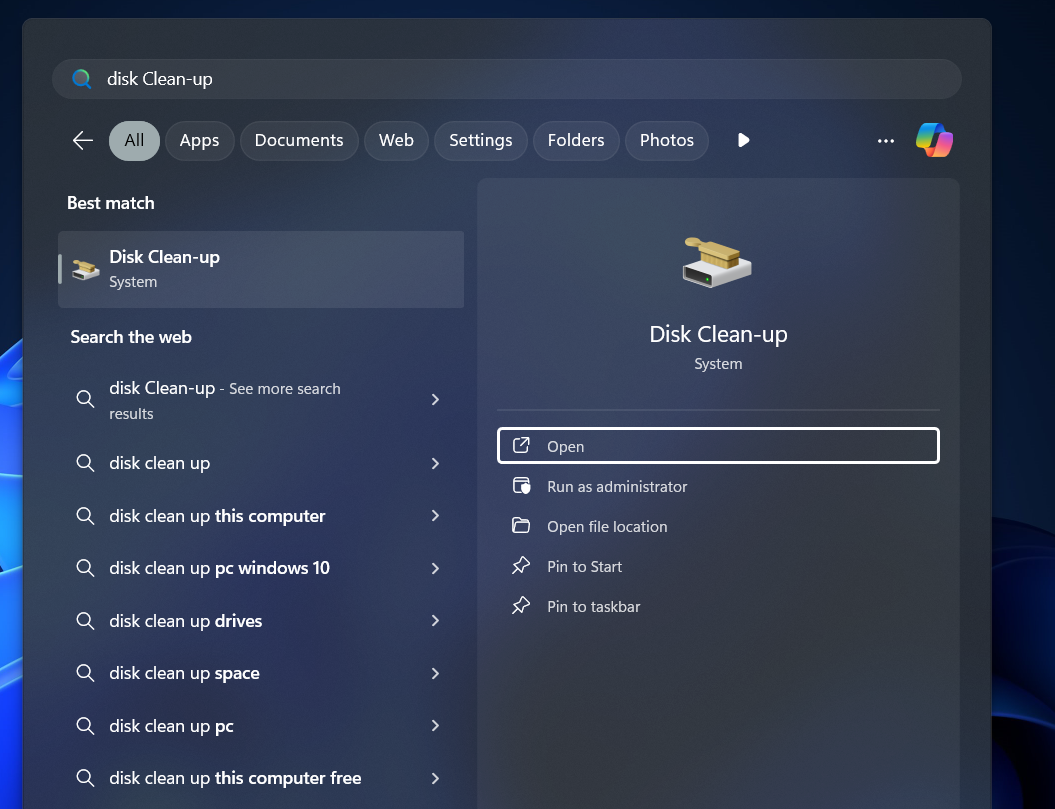Select the All filter tab
This screenshot has height=809, width=1055.
tap(134, 141)
